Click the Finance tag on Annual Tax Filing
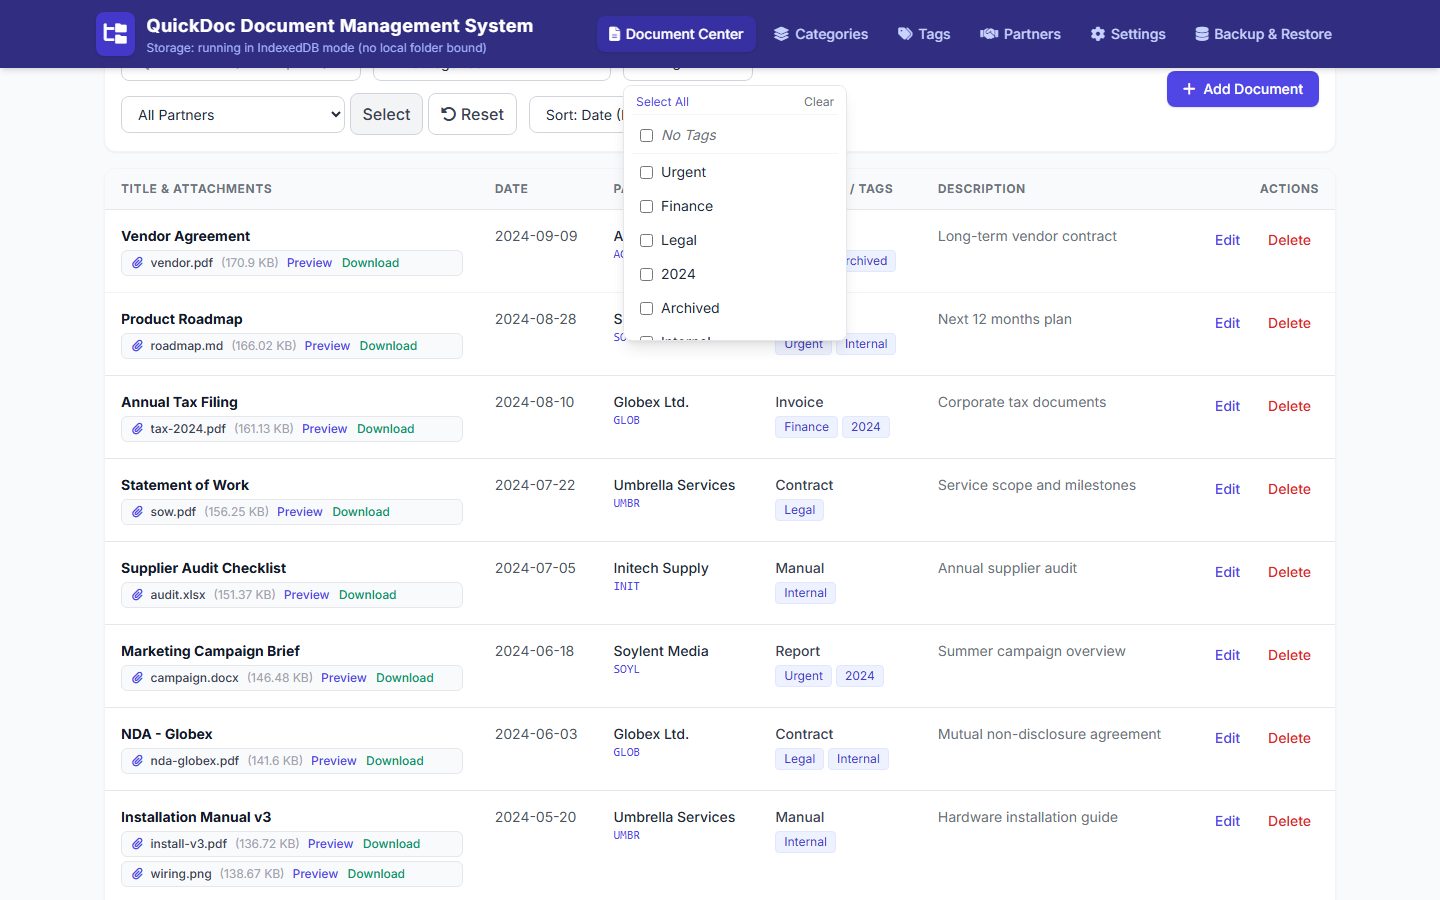This screenshot has height=900, width=1440. [x=806, y=427]
